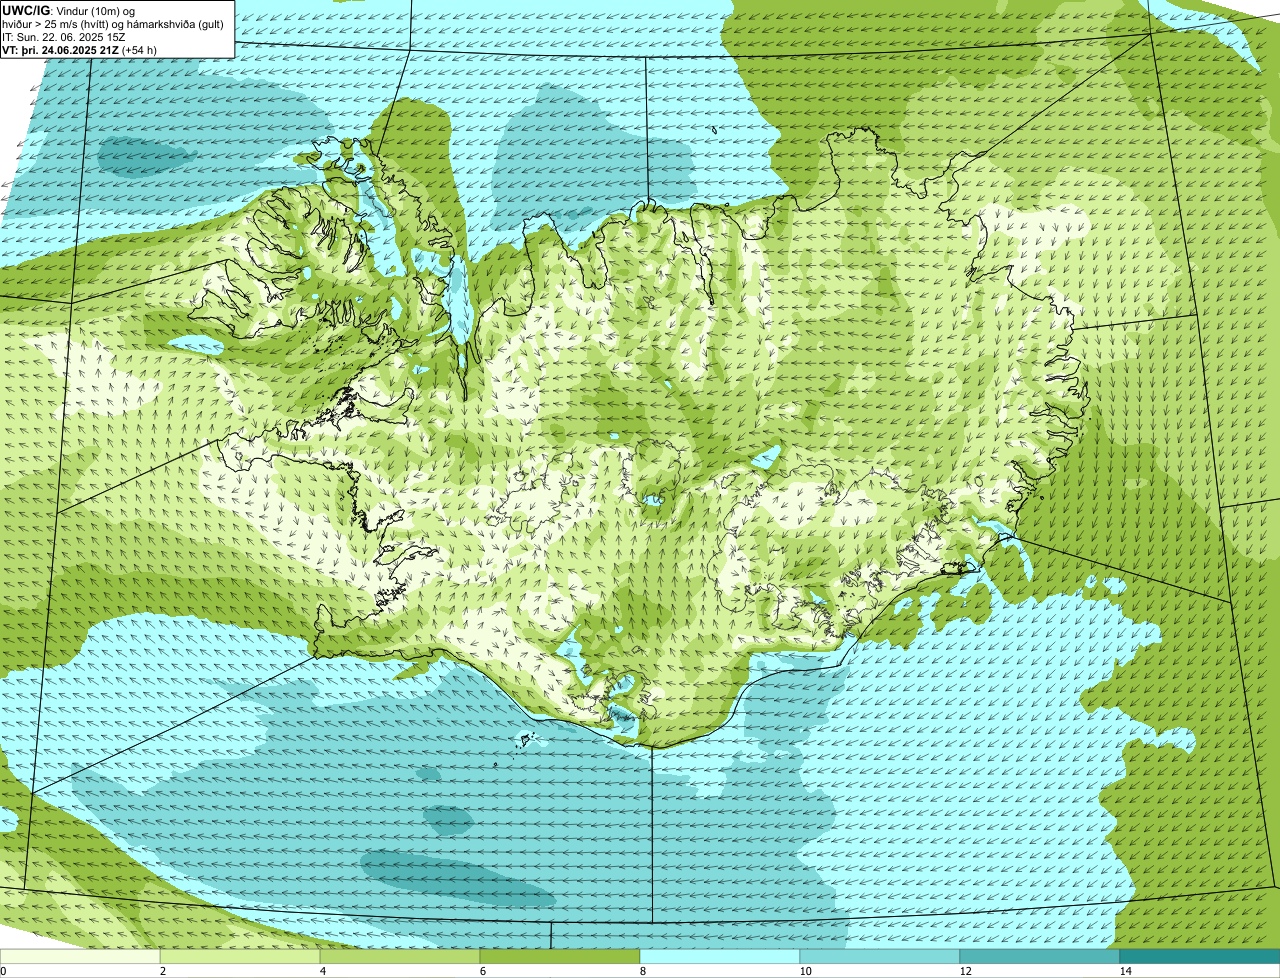This screenshot has width=1280, height=978.
Task: Click the legend value "8"
Action: pyautogui.click(x=642, y=971)
